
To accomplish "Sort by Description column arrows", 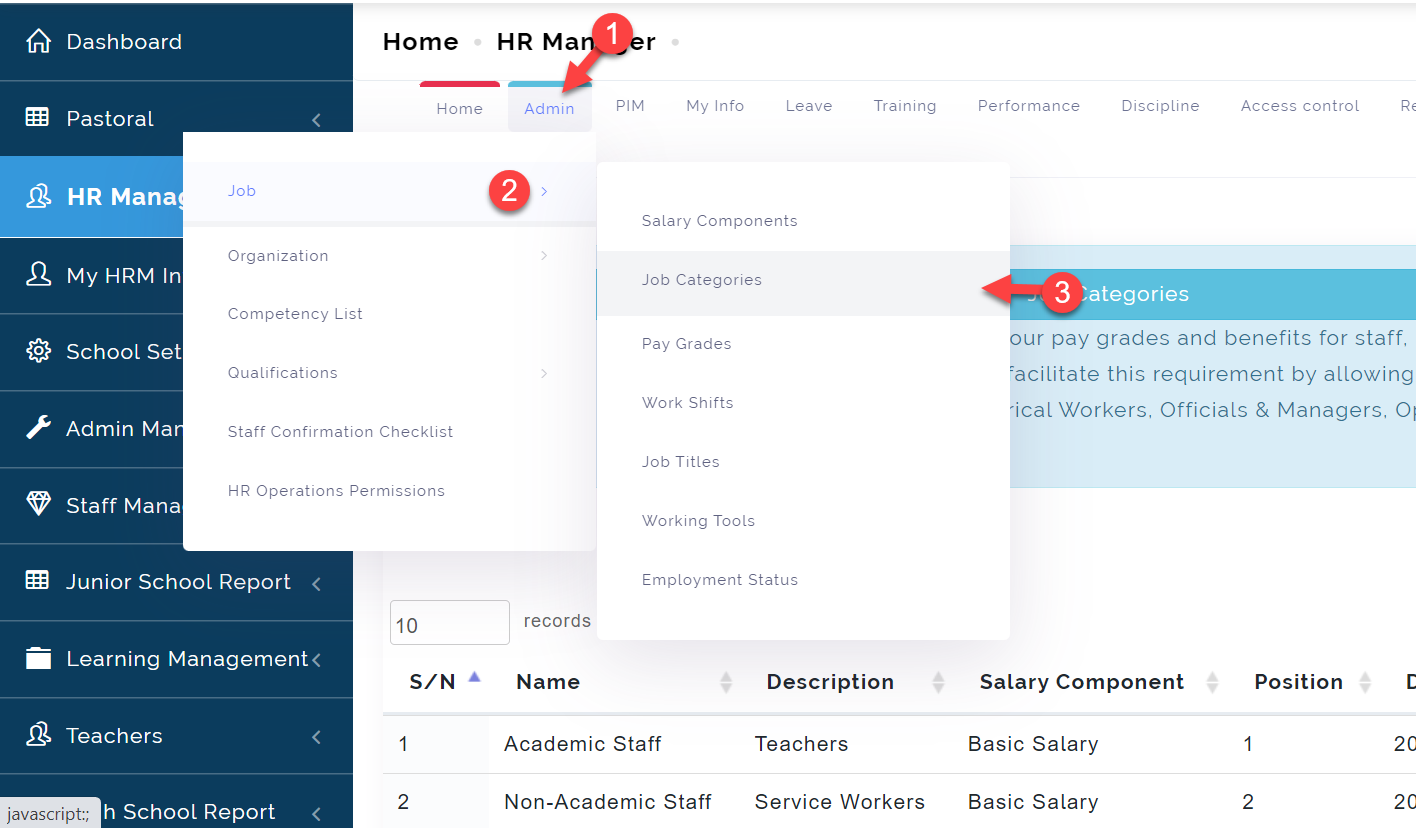I will [x=938, y=682].
